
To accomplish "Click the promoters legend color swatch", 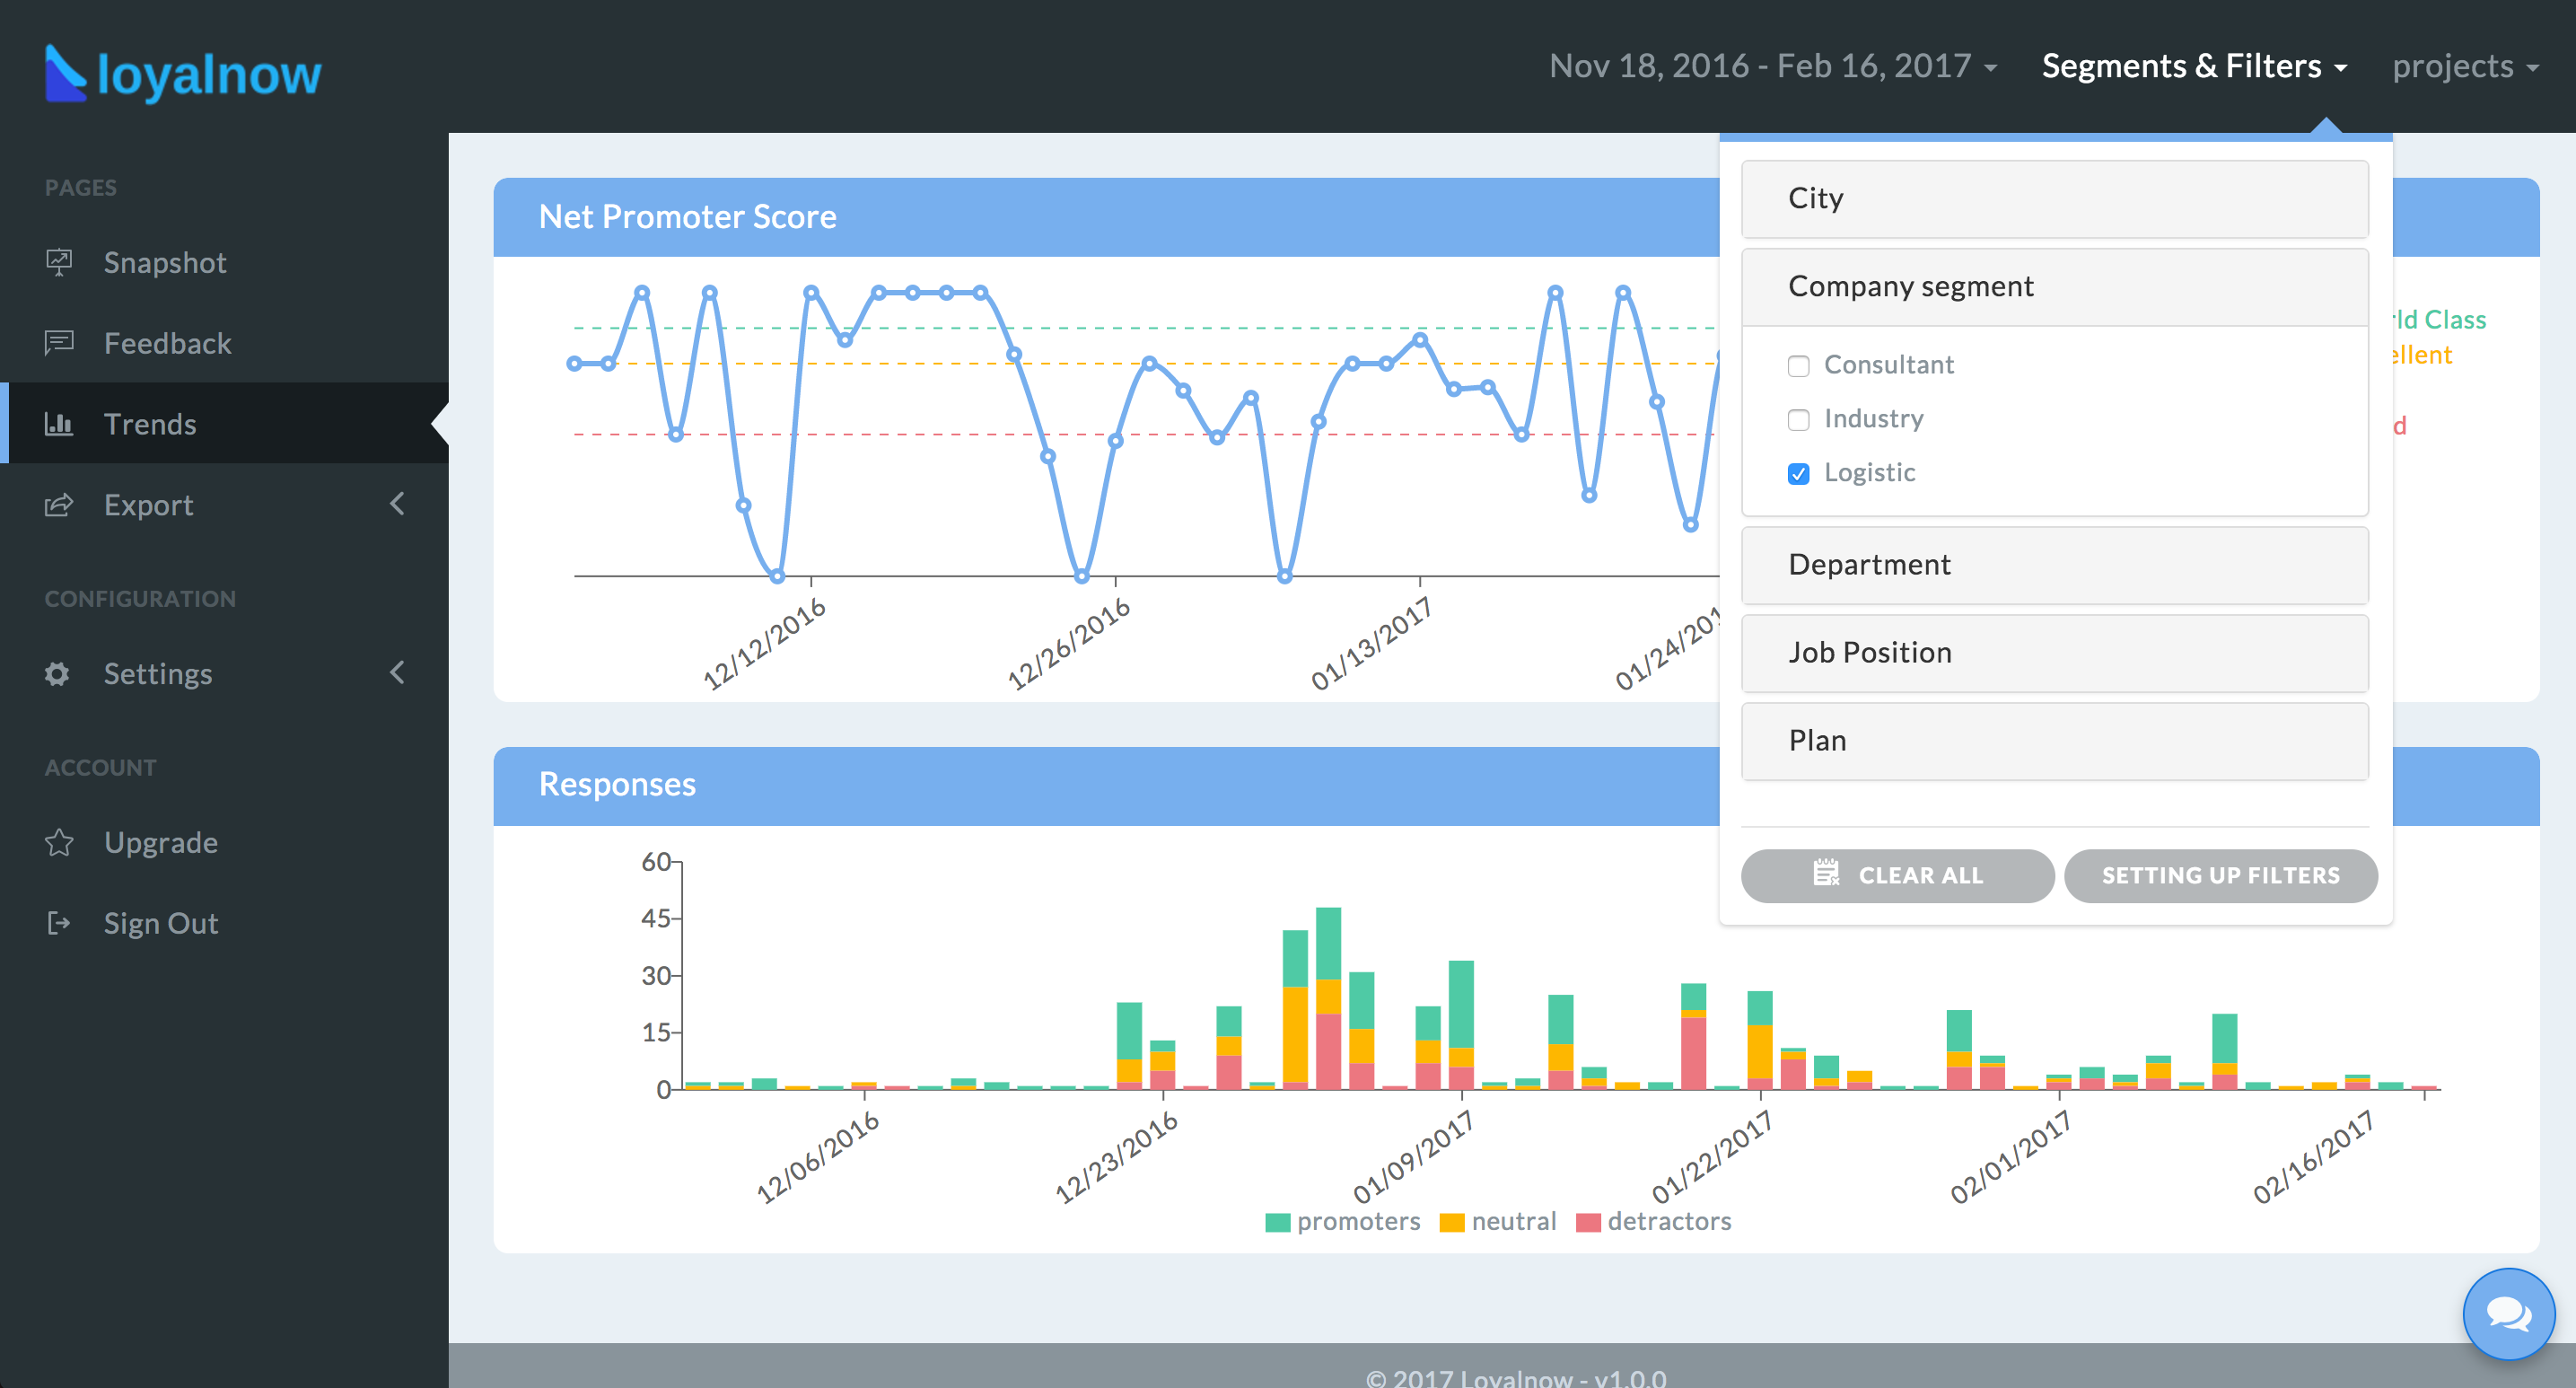I will [1277, 1222].
